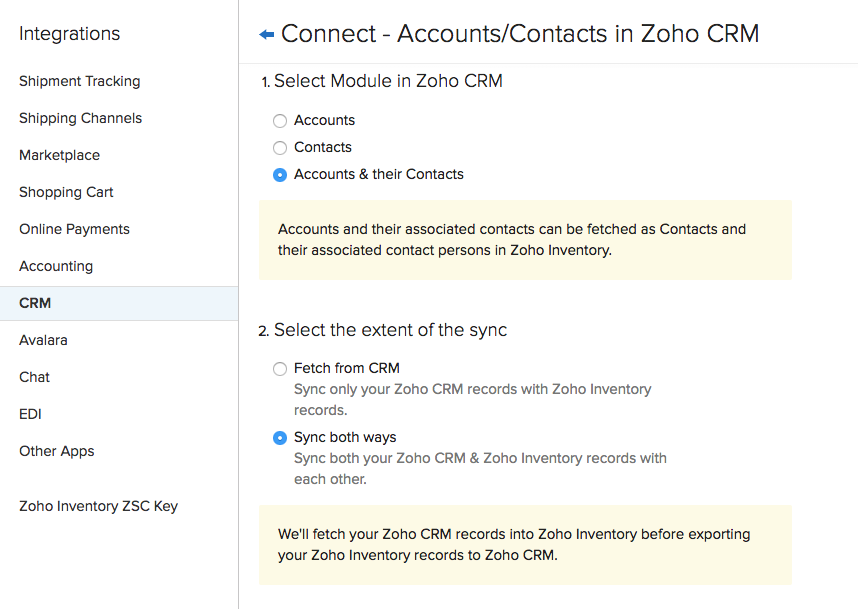
Task: Open the EDI integration section
Action: pos(30,414)
